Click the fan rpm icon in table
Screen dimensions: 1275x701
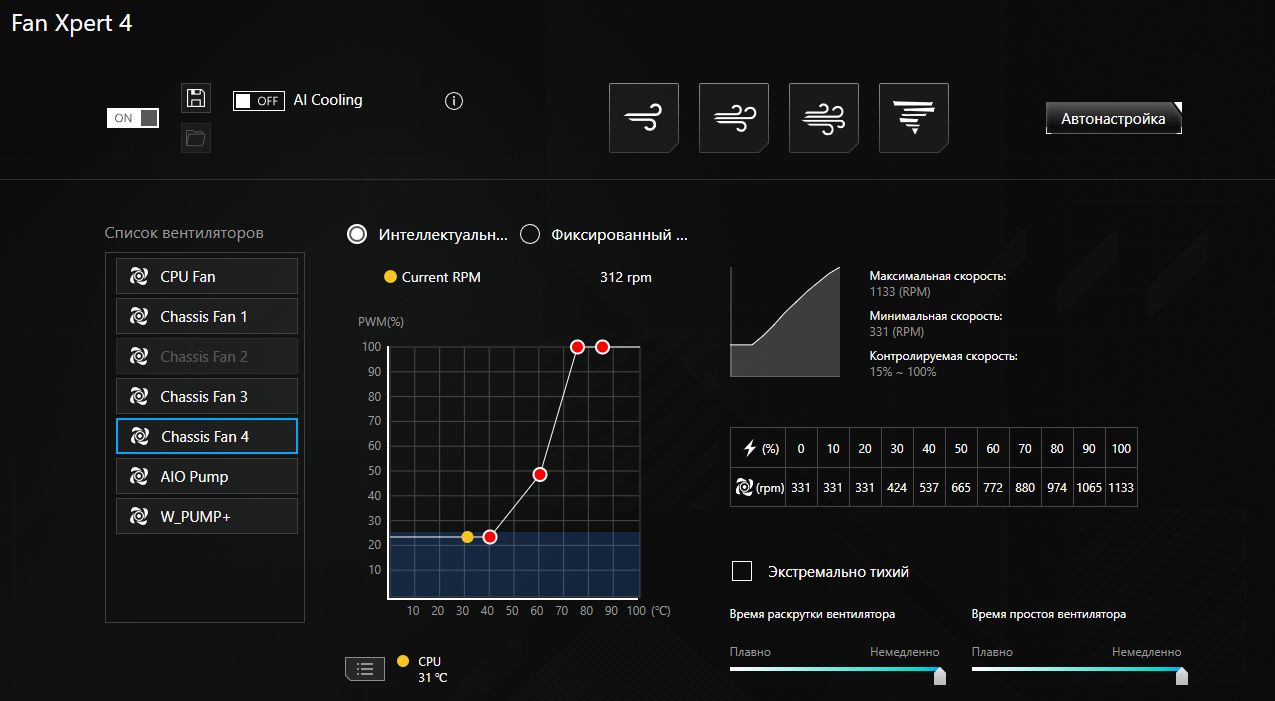(744, 488)
